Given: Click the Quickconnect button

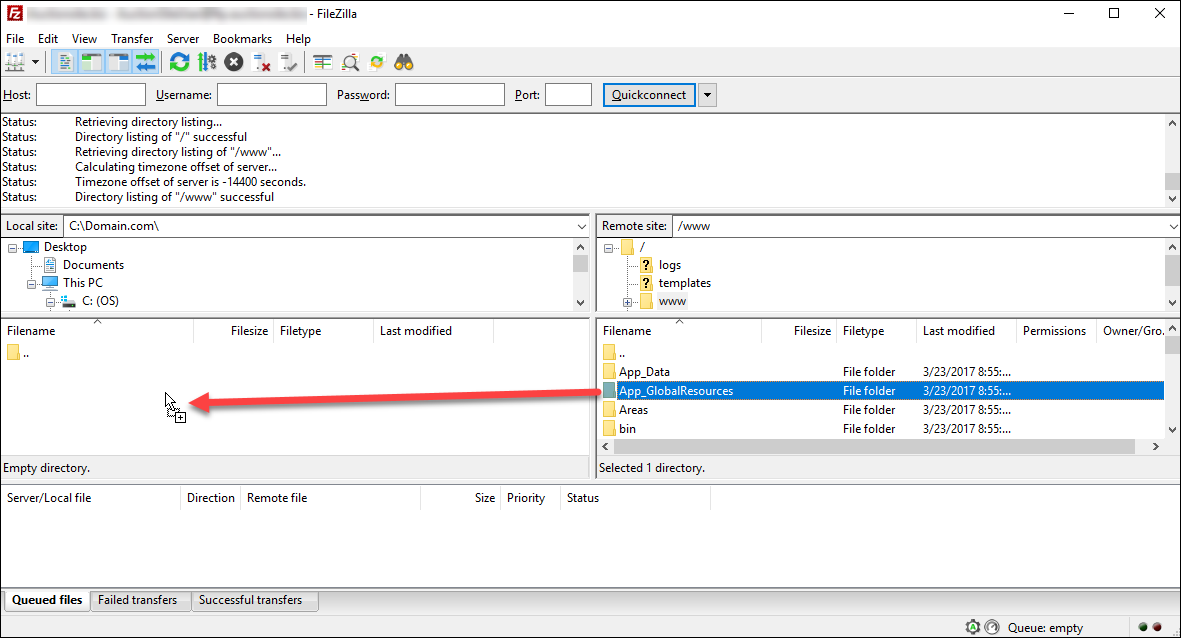Looking at the screenshot, I should click(648, 95).
